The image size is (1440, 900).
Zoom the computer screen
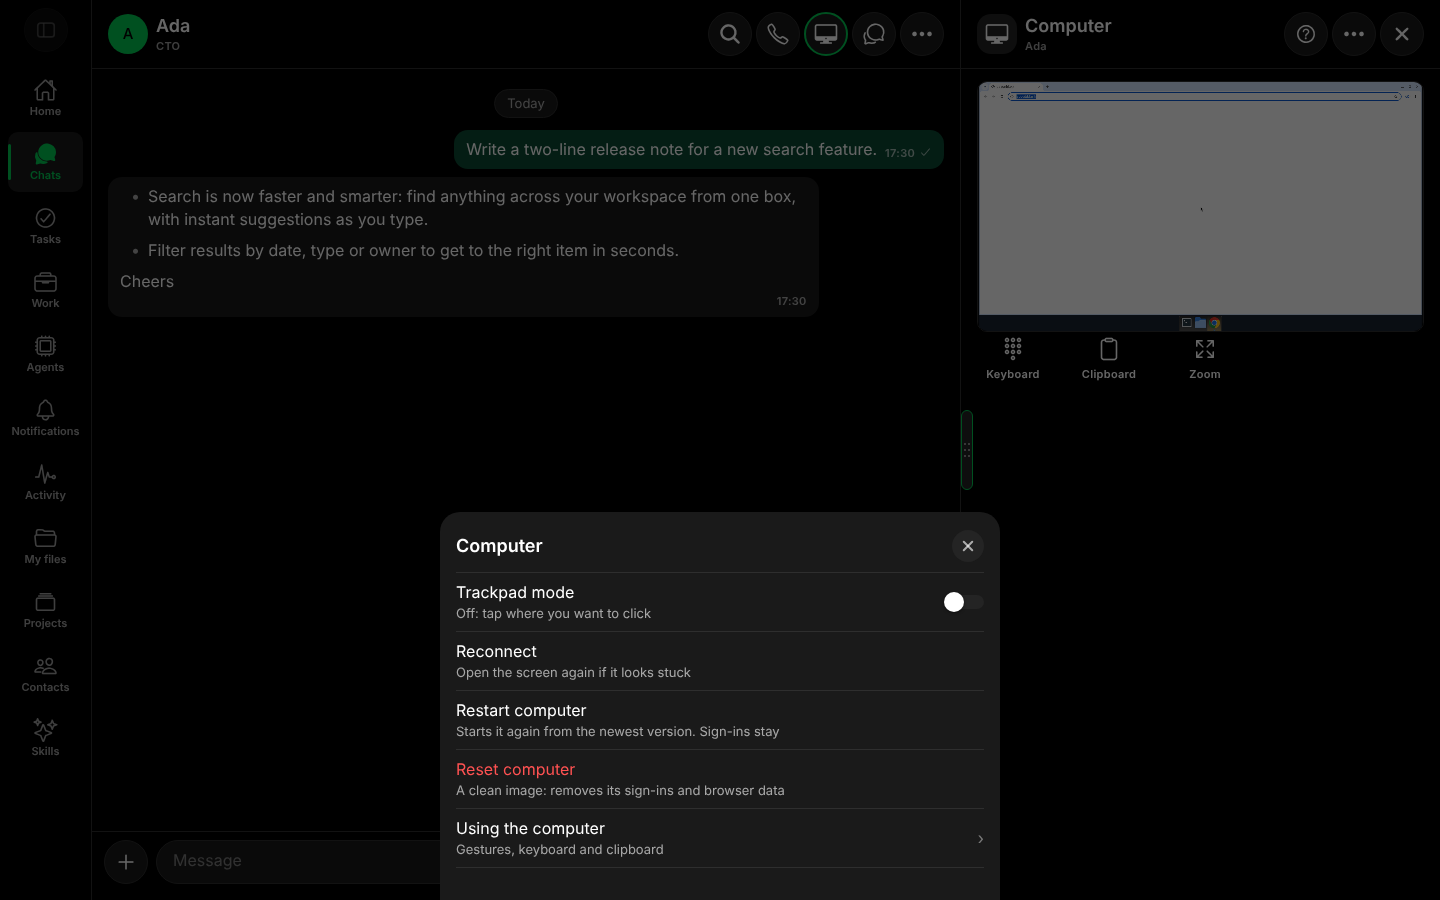click(x=1205, y=359)
